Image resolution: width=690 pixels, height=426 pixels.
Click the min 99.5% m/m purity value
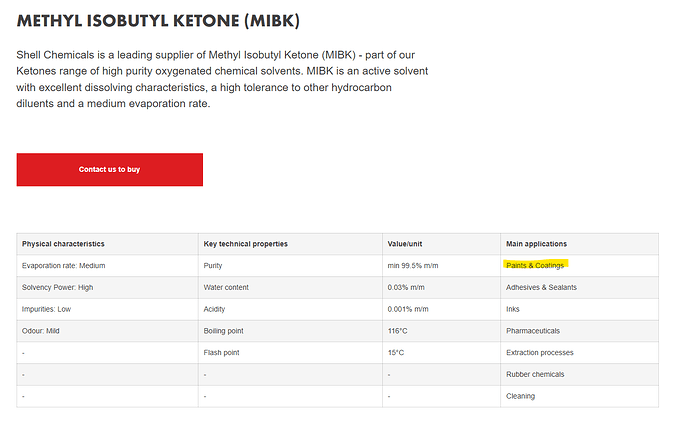(x=413, y=266)
